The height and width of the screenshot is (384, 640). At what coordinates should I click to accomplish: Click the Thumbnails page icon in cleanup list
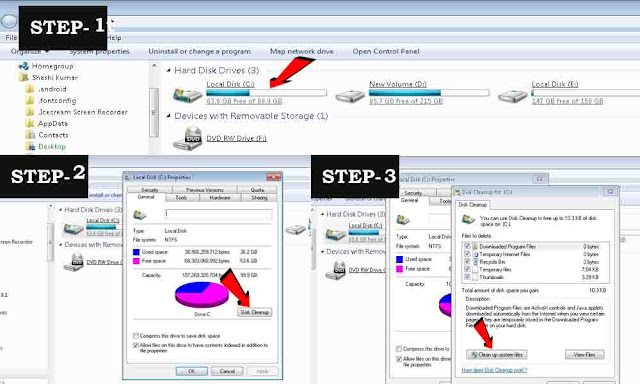point(475,277)
